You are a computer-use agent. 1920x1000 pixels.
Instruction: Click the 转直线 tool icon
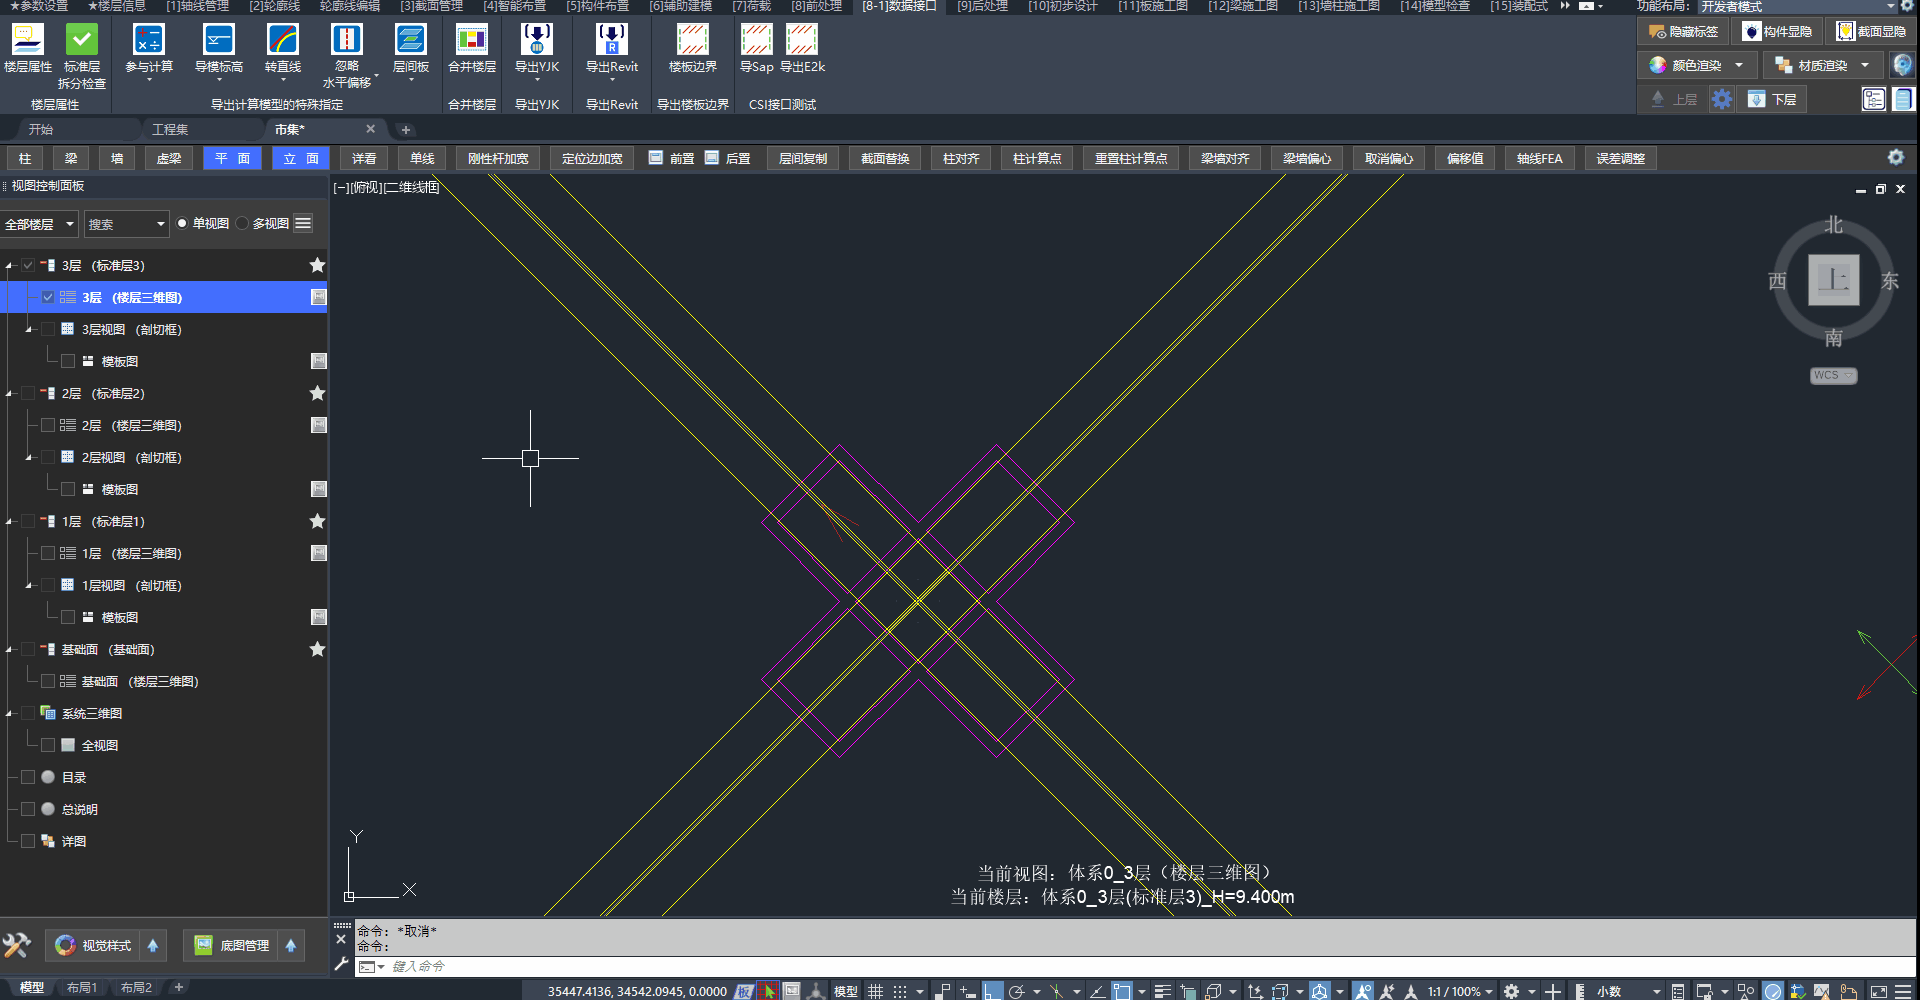[283, 40]
